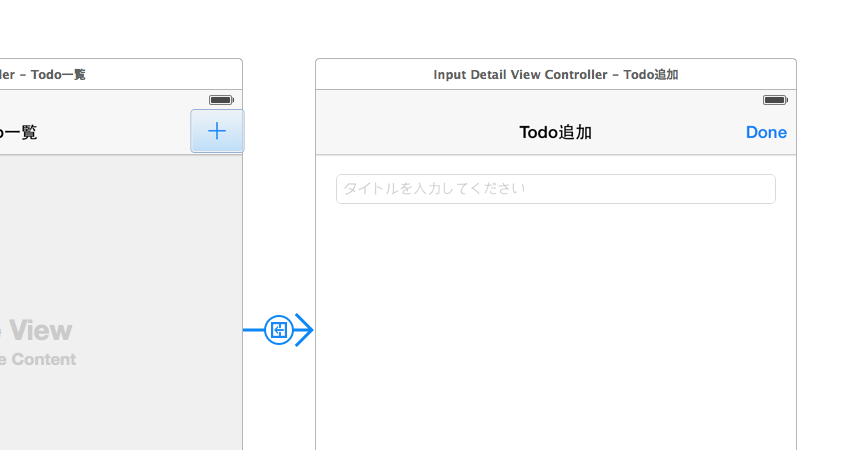The width and height of the screenshot is (842, 450).
Task: Click the segue line leaving the left scene
Action: tap(253, 329)
